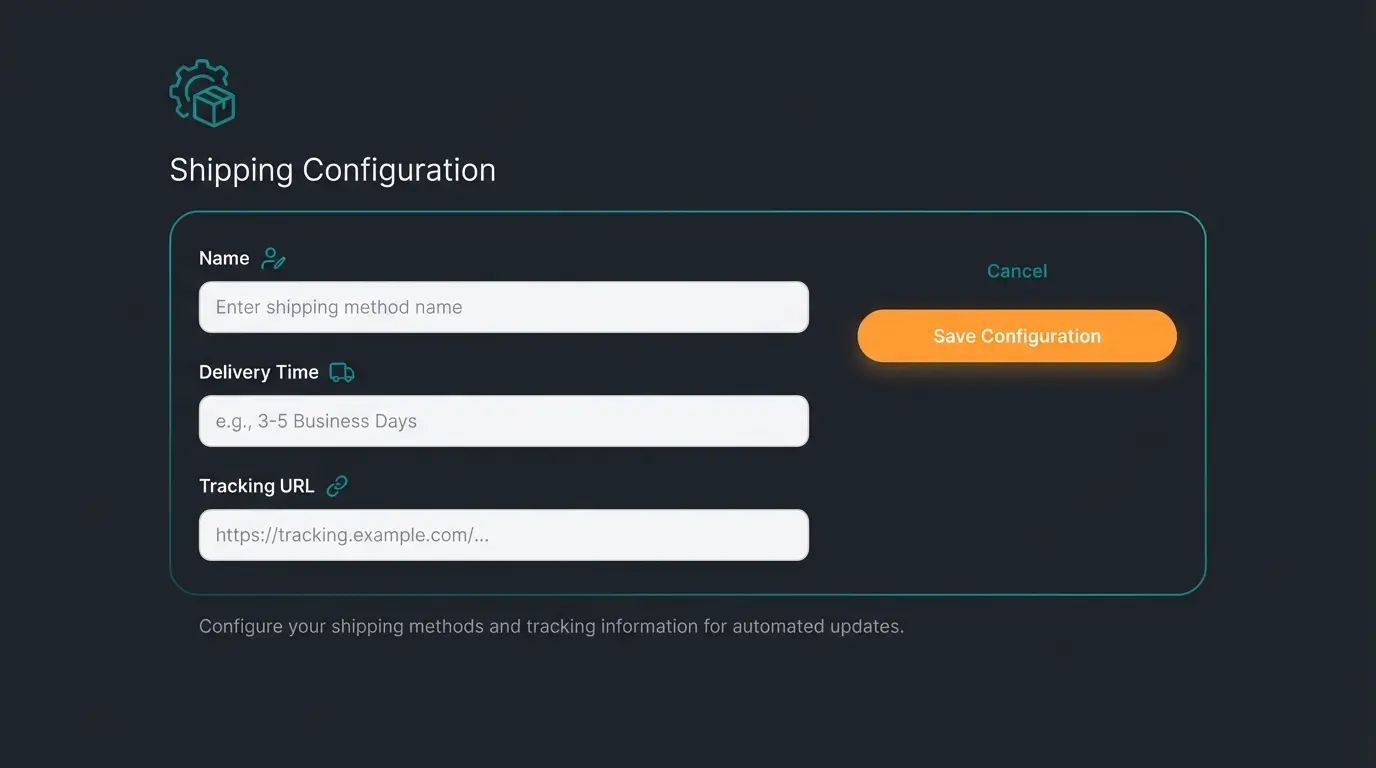The image size is (1376, 768).
Task: Select the chain link icon near Tracking URL
Action: pos(336,485)
